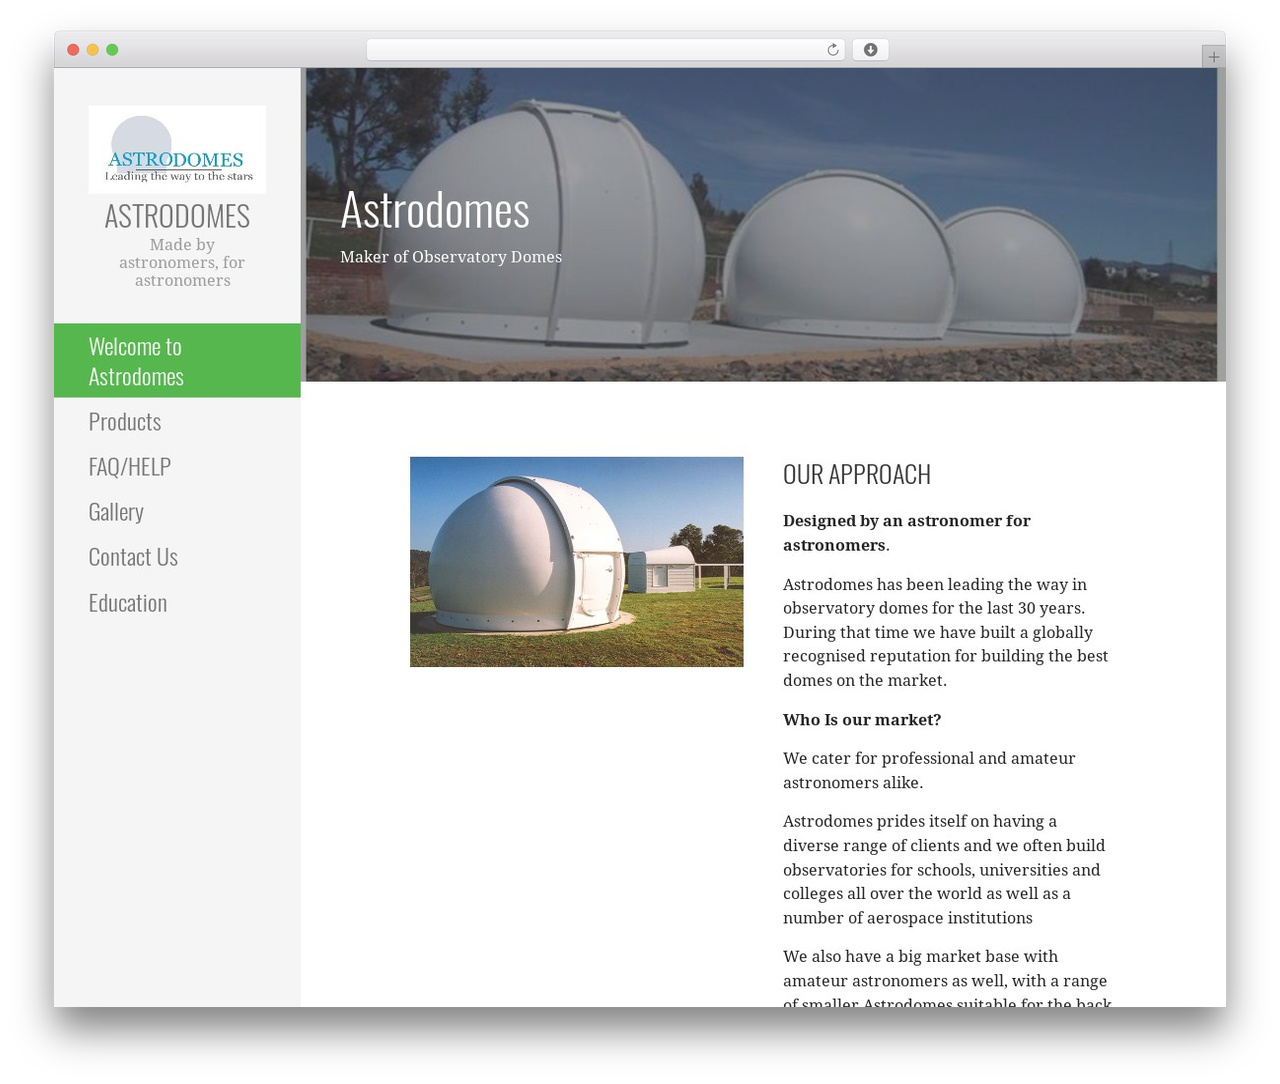This screenshot has height=1084, width=1280.
Task: Click the tagline Made by astronomers, for astronomers
Action: click(x=182, y=263)
